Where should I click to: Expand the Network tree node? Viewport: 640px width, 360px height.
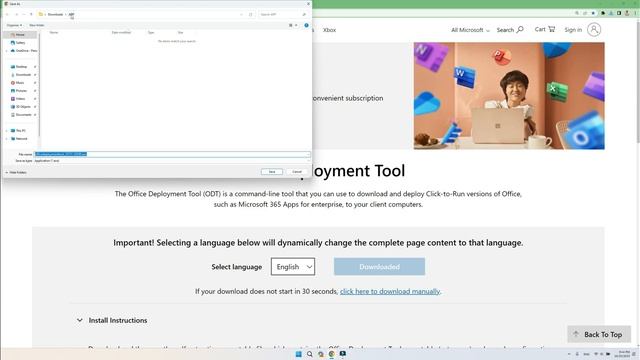7,139
